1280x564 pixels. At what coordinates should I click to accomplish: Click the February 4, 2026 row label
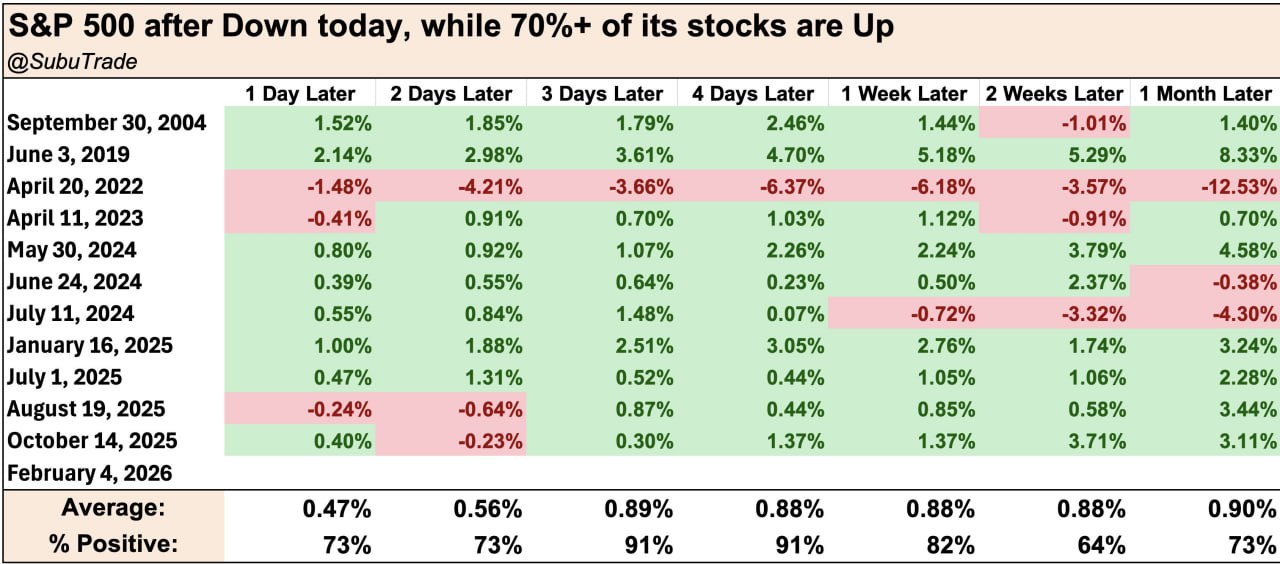point(90,473)
